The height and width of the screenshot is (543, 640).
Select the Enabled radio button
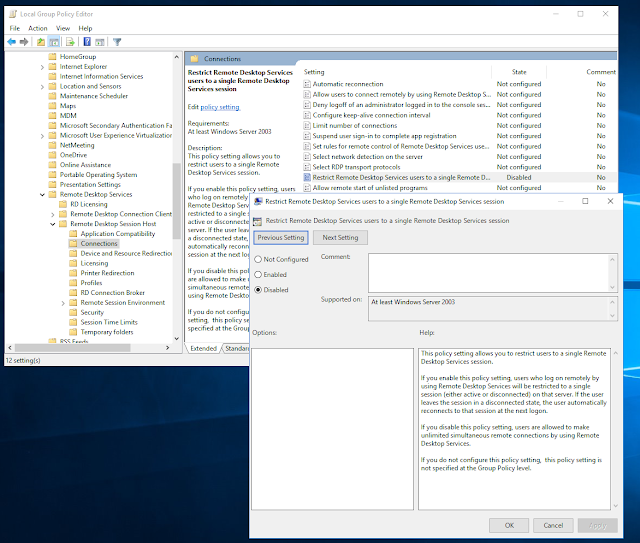click(x=258, y=275)
